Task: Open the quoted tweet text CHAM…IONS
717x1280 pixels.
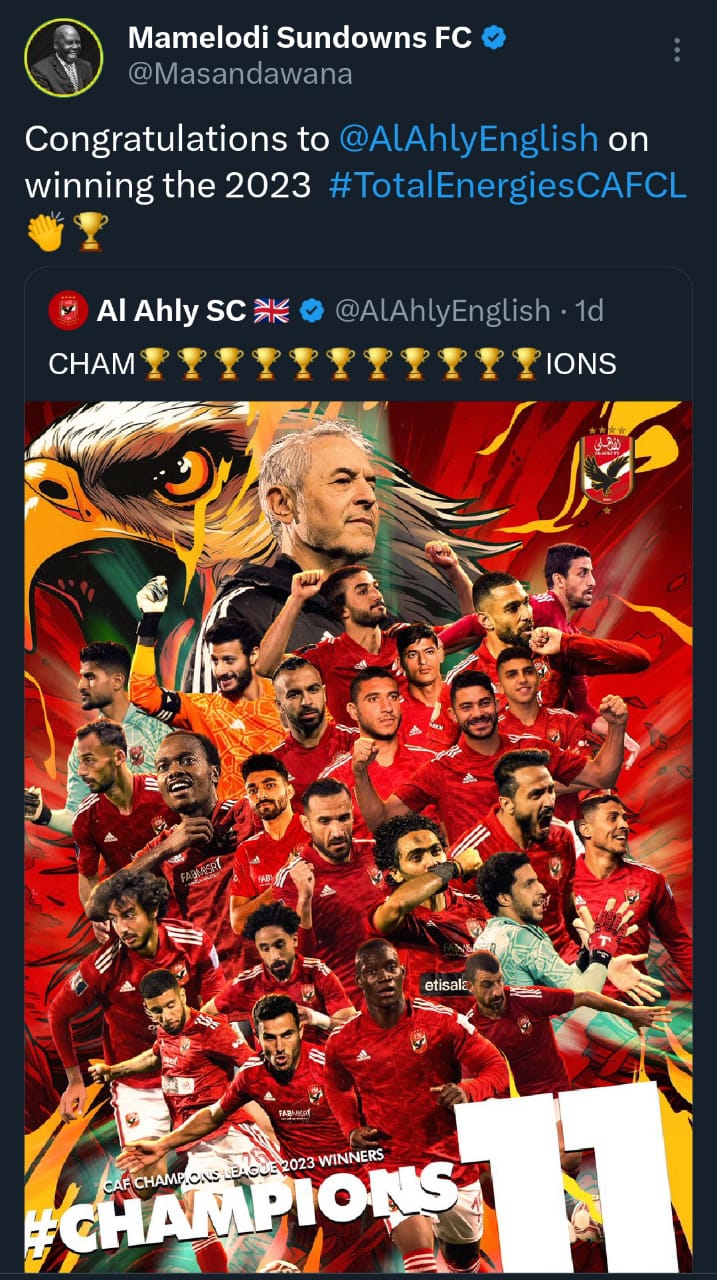Action: pyautogui.click(x=332, y=363)
